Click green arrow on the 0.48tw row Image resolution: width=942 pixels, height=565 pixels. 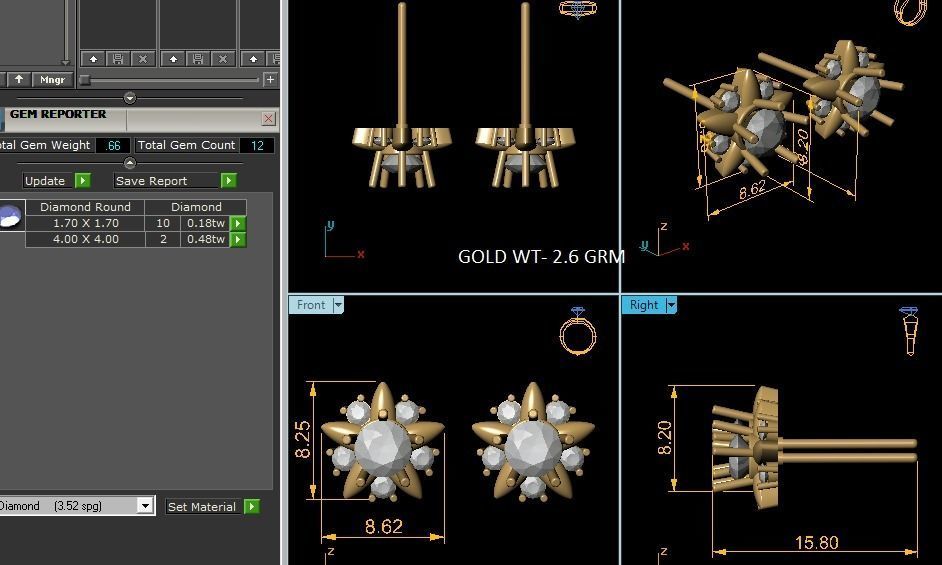(x=238, y=240)
